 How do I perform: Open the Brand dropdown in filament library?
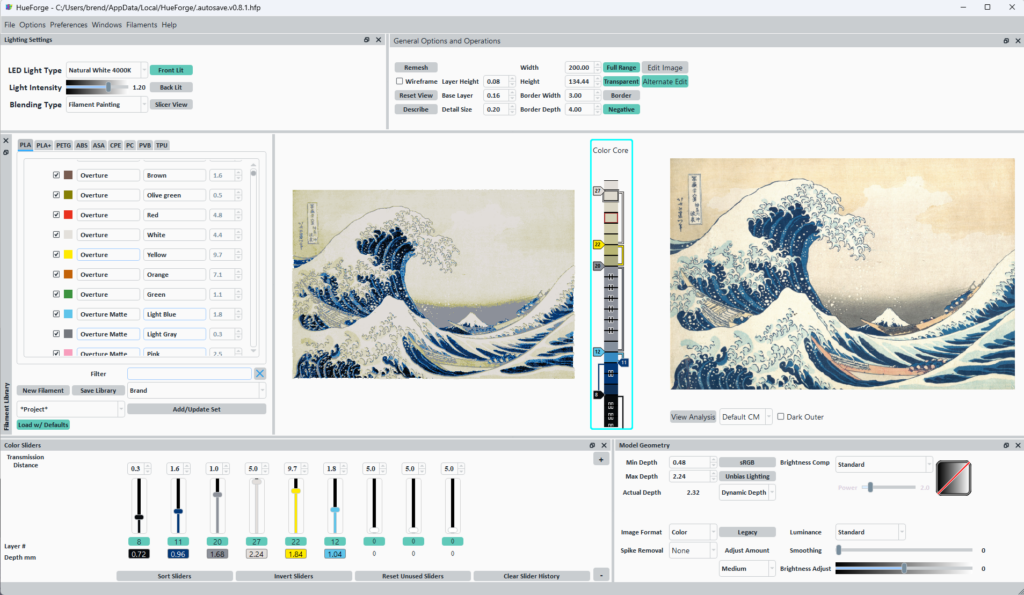(197, 391)
